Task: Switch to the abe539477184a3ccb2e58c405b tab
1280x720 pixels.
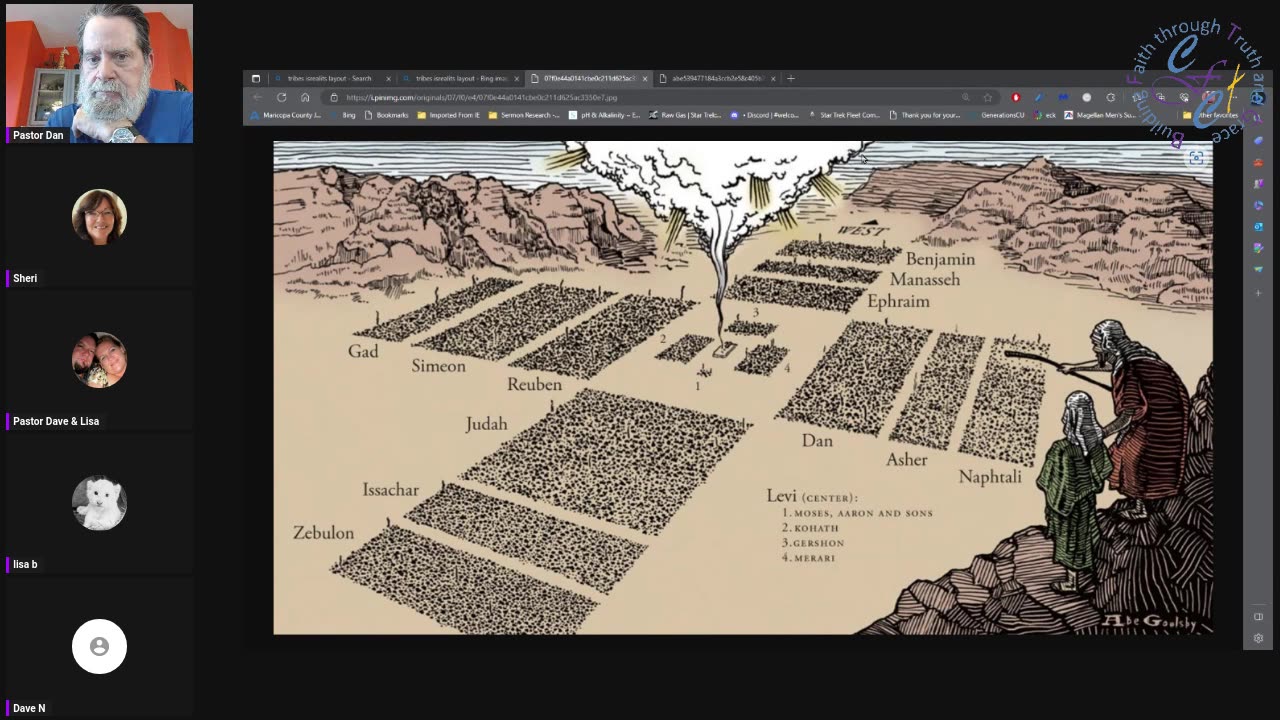Action: (717, 78)
